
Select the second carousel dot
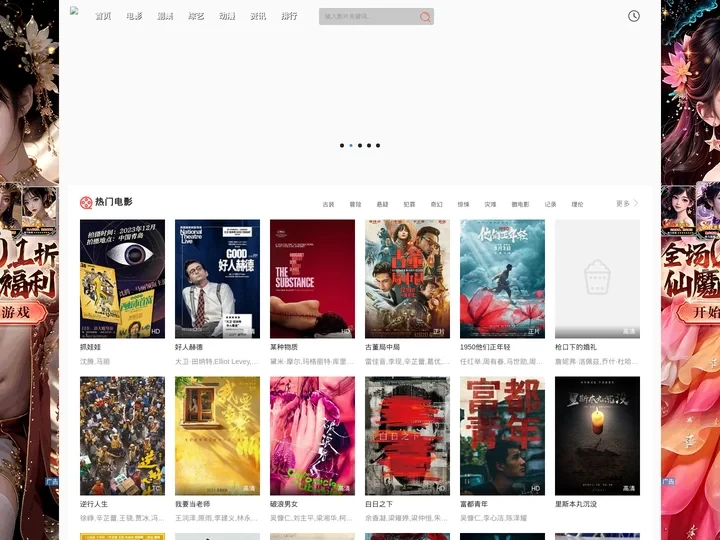(351, 146)
